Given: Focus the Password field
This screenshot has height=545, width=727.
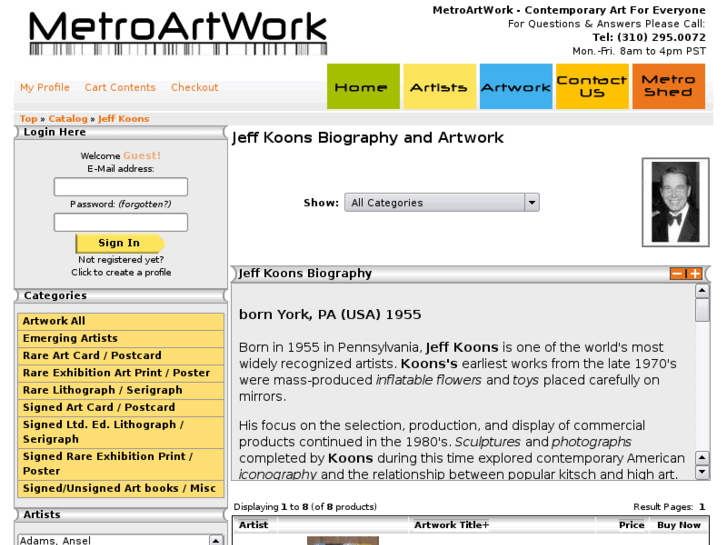Looking at the screenshot, I should (121, 222).
